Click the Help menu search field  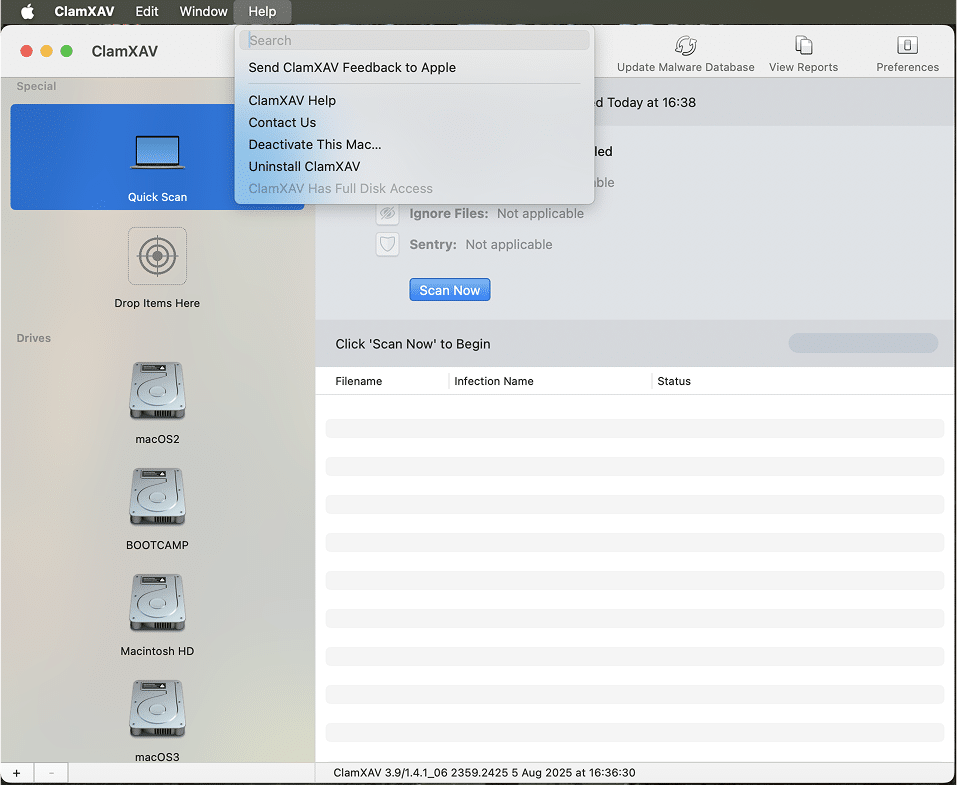(x=414, y=40)
